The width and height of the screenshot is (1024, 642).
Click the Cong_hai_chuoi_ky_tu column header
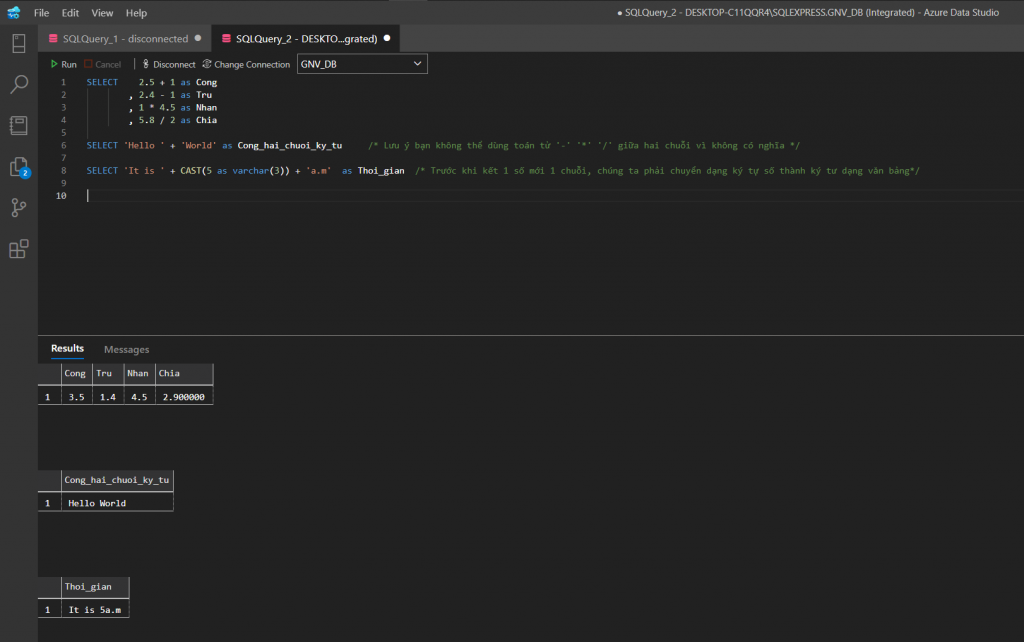click(116, 480)
